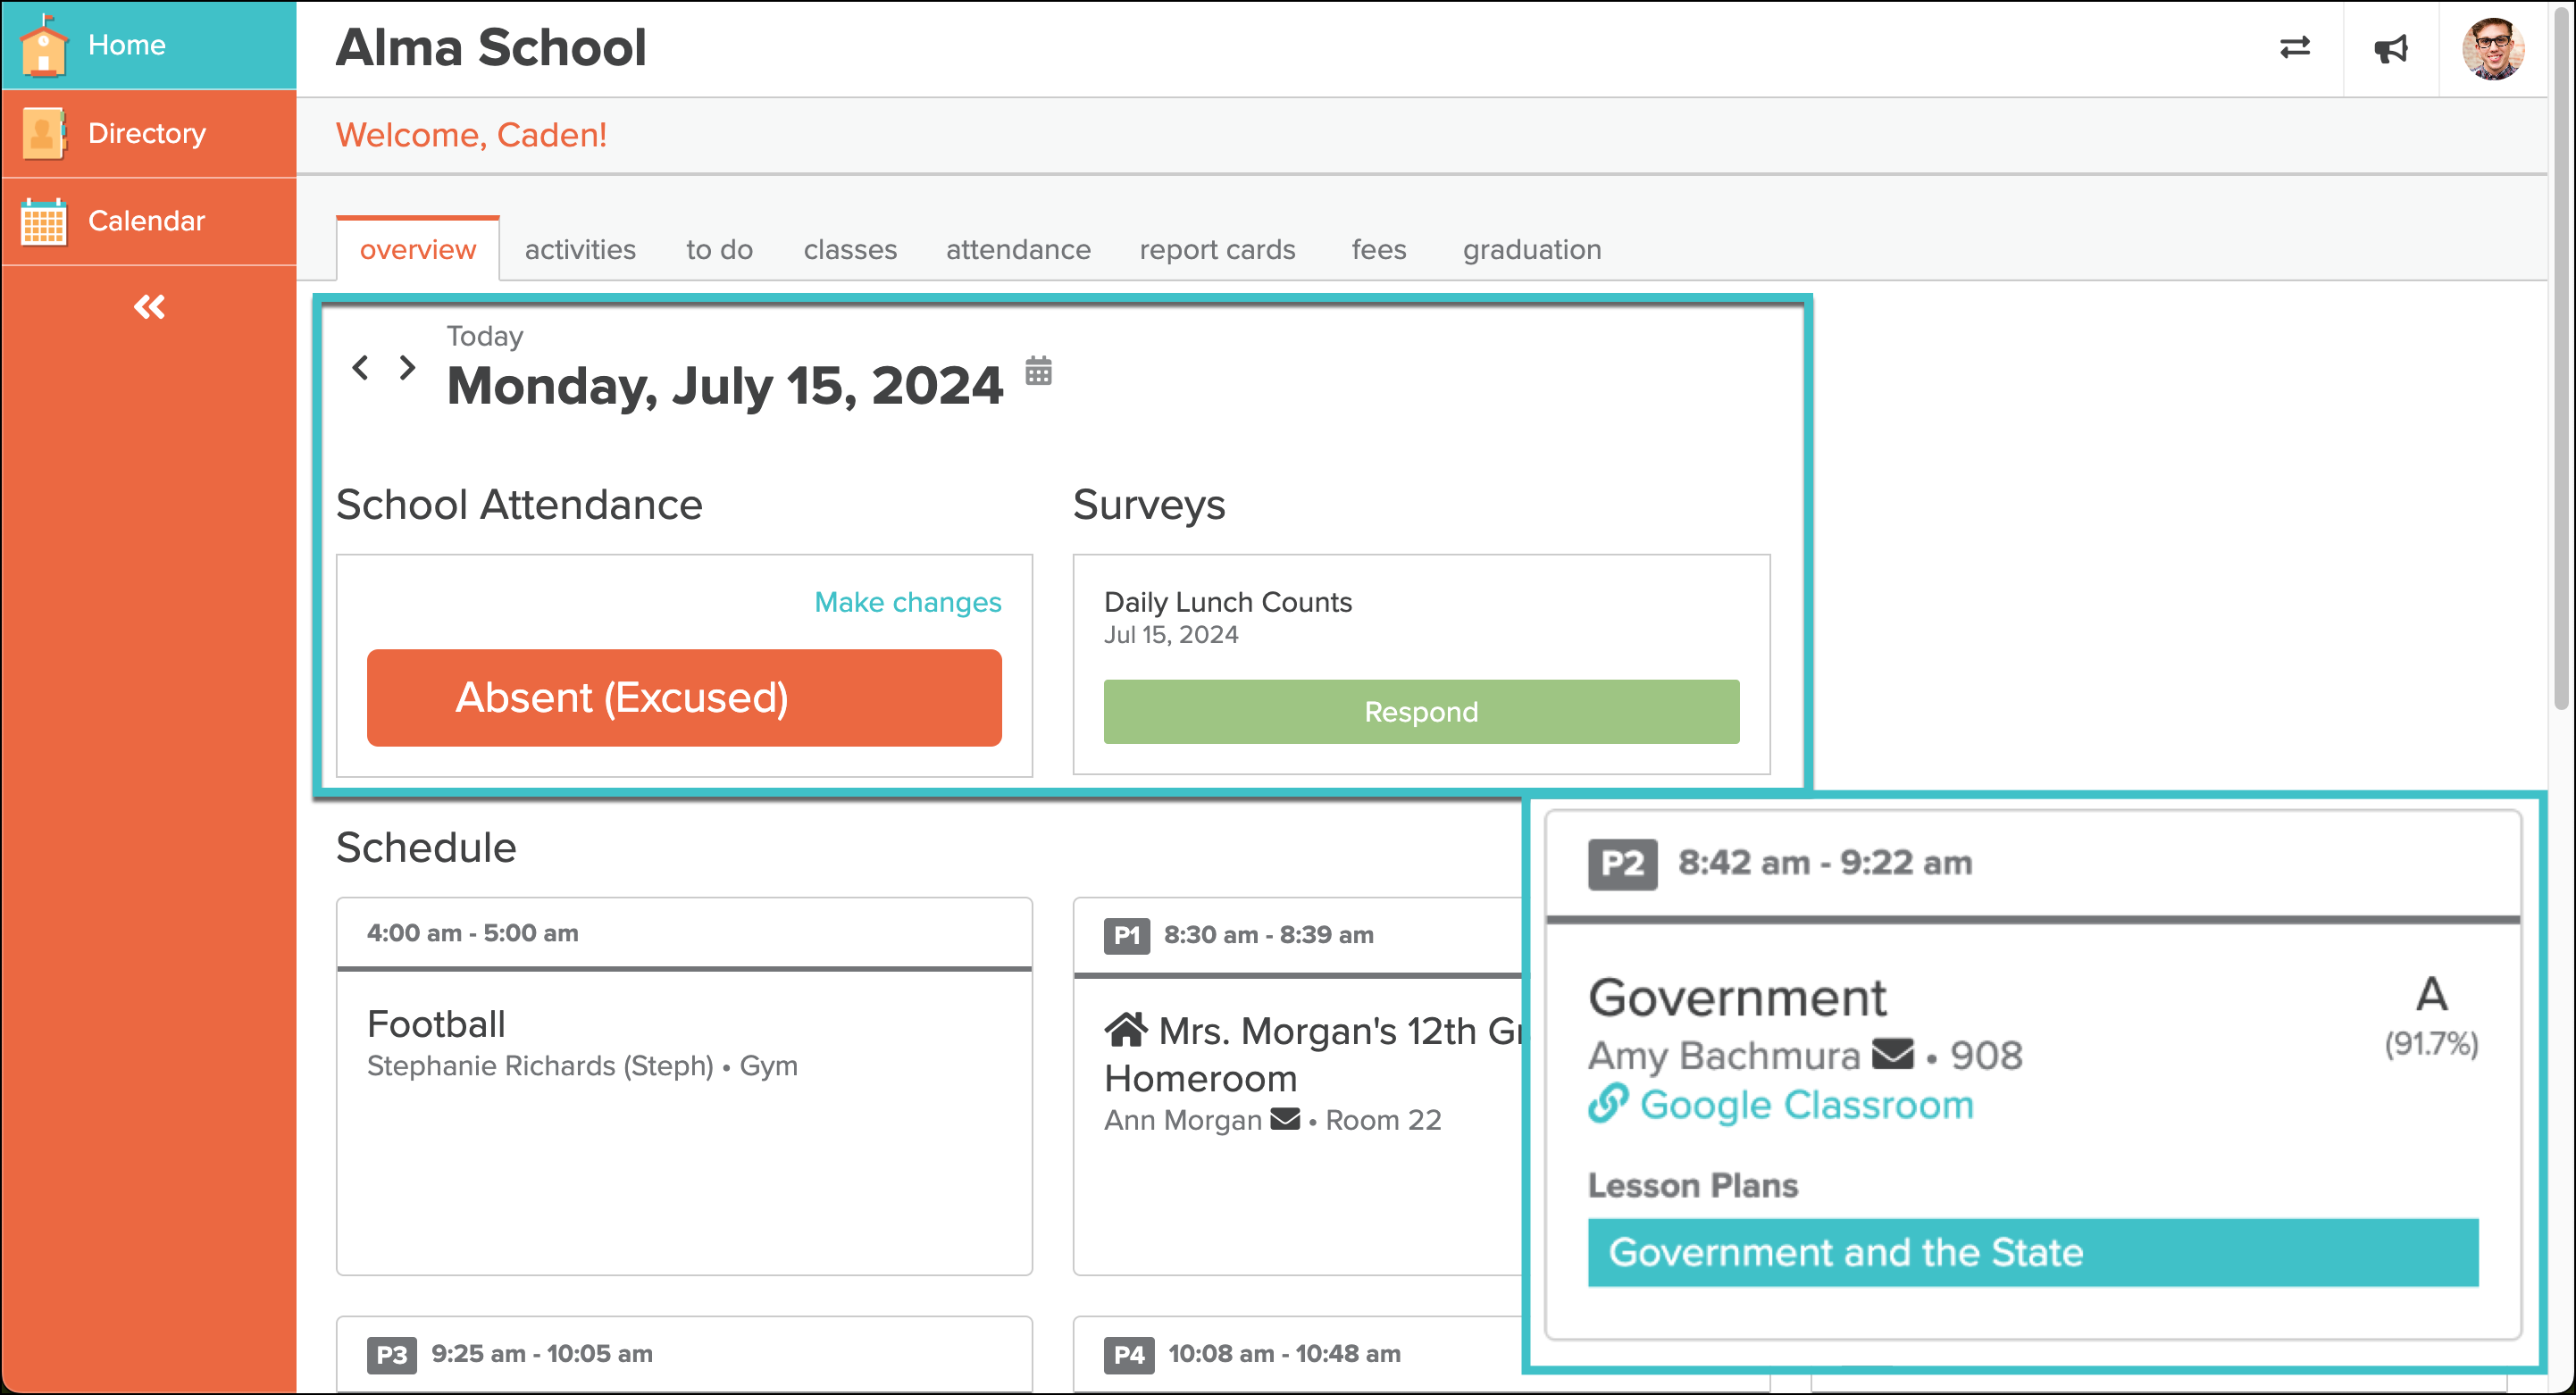Open announcements megaphone icon
2576x1395 pixels.
[2390, 48]
